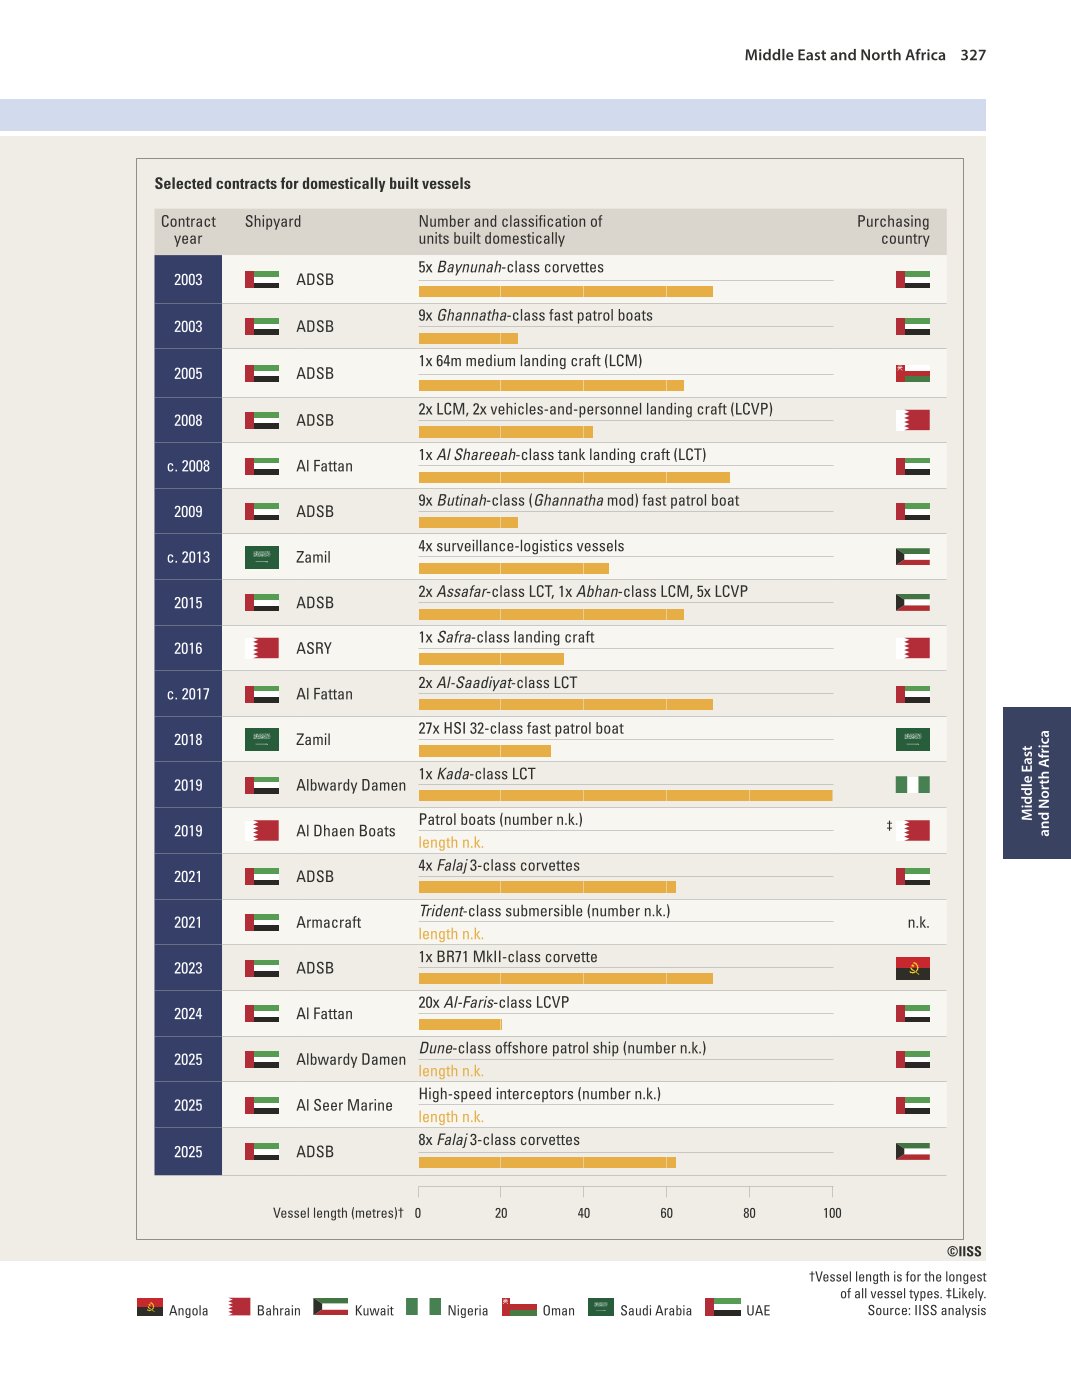Click the year cell 2016
Image resolution: width=1071 pixels, height=1394 pixels.
pyautogui.click(x=188, y=648)
